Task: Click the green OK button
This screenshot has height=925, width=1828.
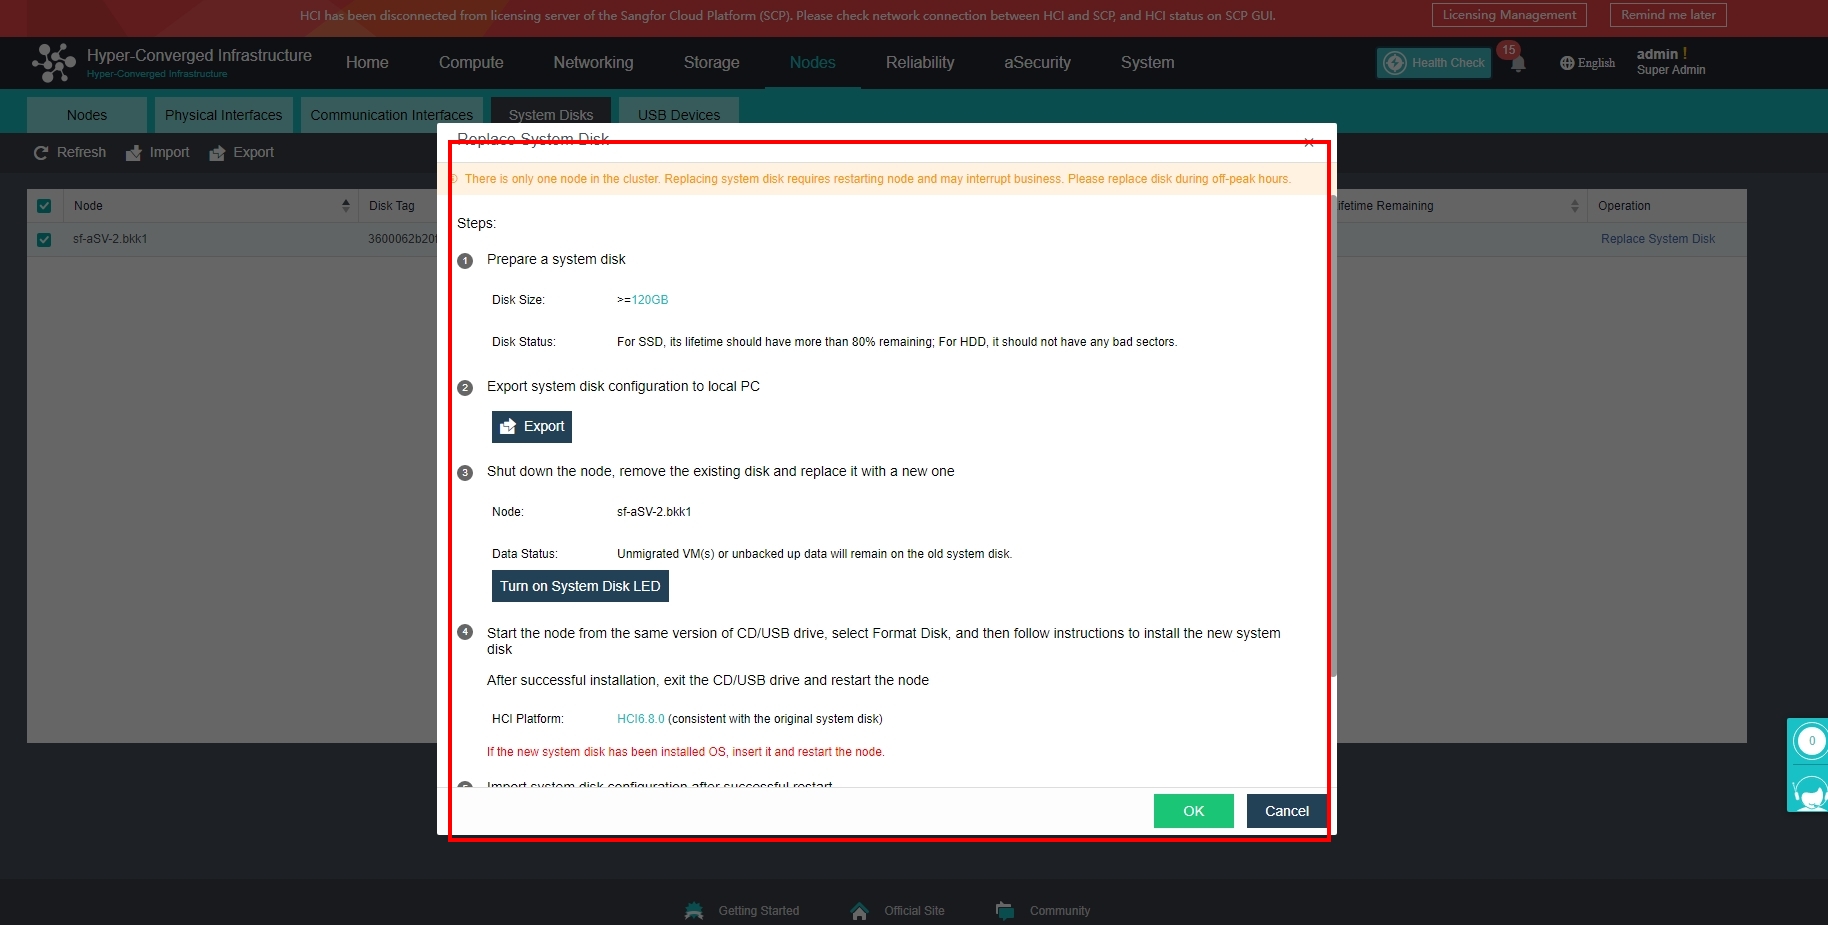Action: (x=1193, y=811)
